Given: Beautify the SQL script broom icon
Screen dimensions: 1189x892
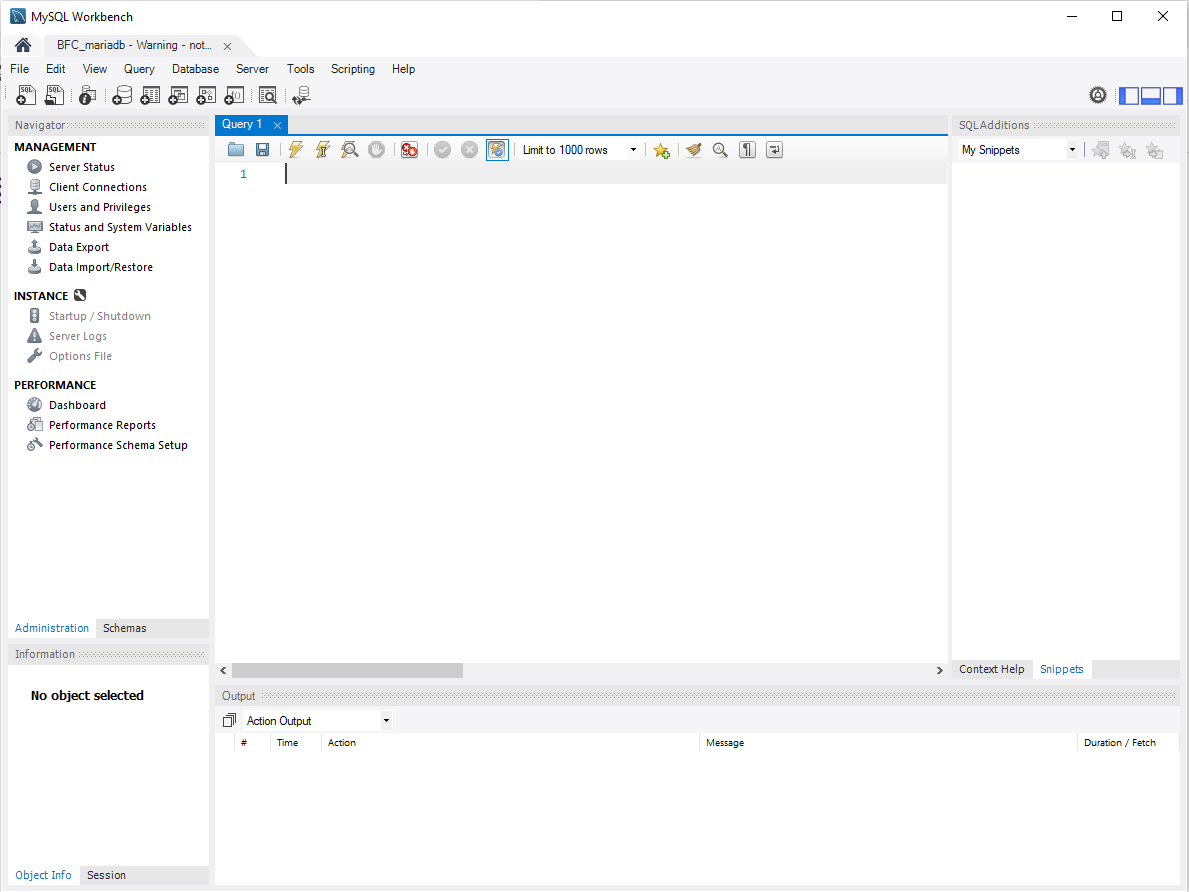Looking at the screenshot, I should click(x=693, y=150).
